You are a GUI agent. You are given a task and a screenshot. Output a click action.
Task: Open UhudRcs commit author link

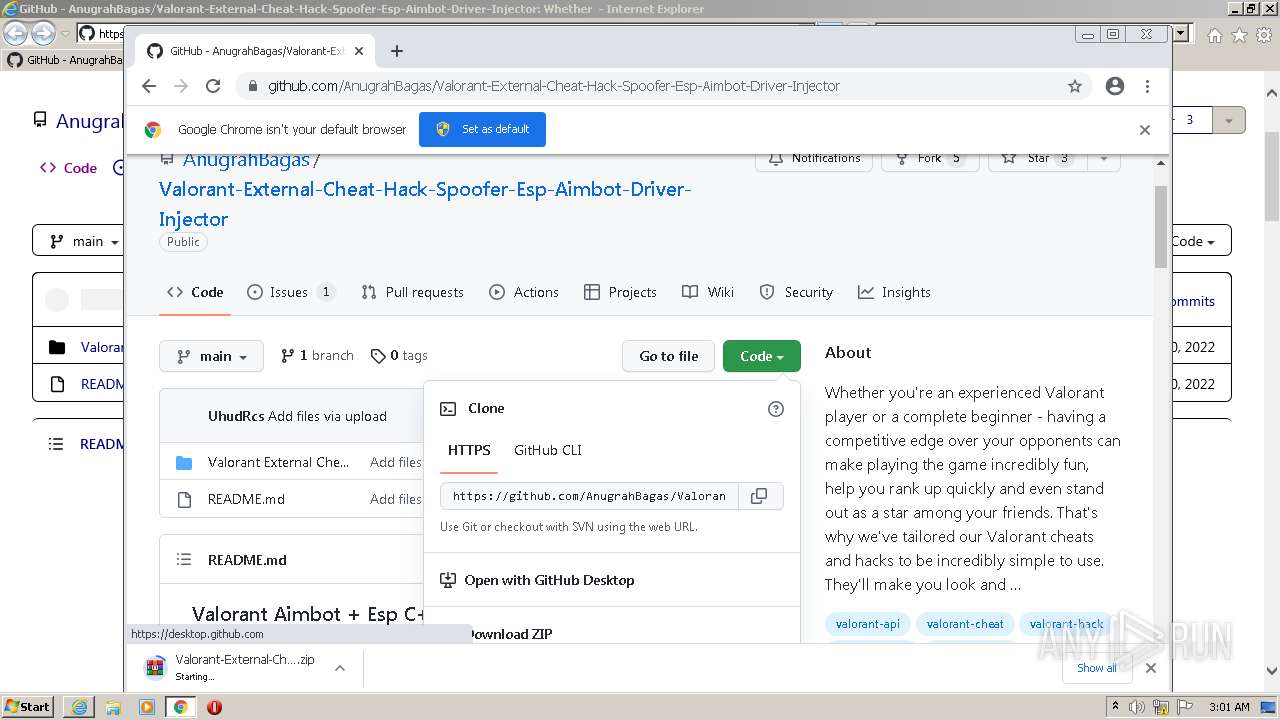pyautogui.click(x=236, y=416)
